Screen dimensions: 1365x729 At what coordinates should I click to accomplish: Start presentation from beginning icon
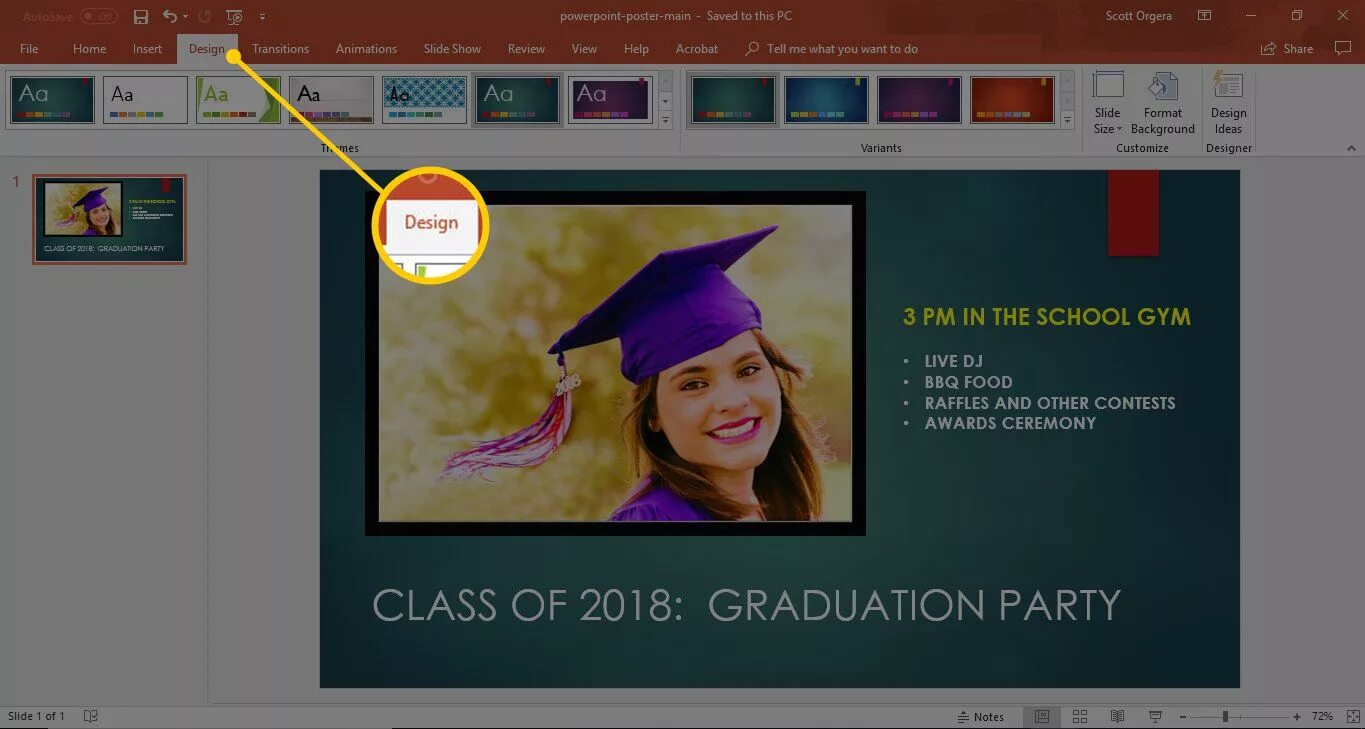pos(235,17)
